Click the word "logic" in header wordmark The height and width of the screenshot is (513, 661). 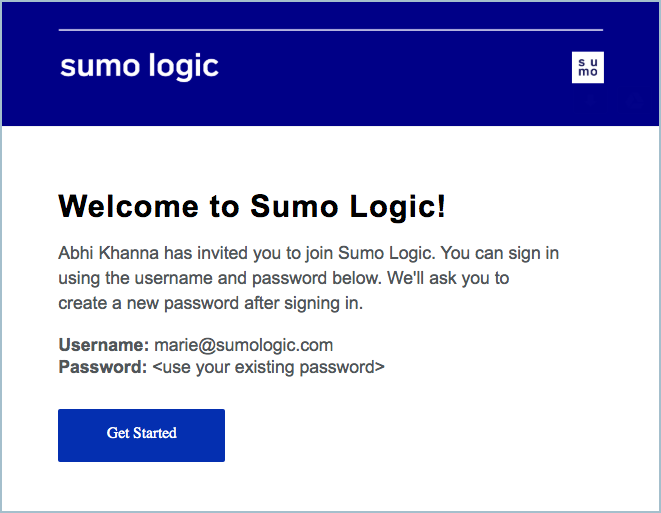(182, 67)
